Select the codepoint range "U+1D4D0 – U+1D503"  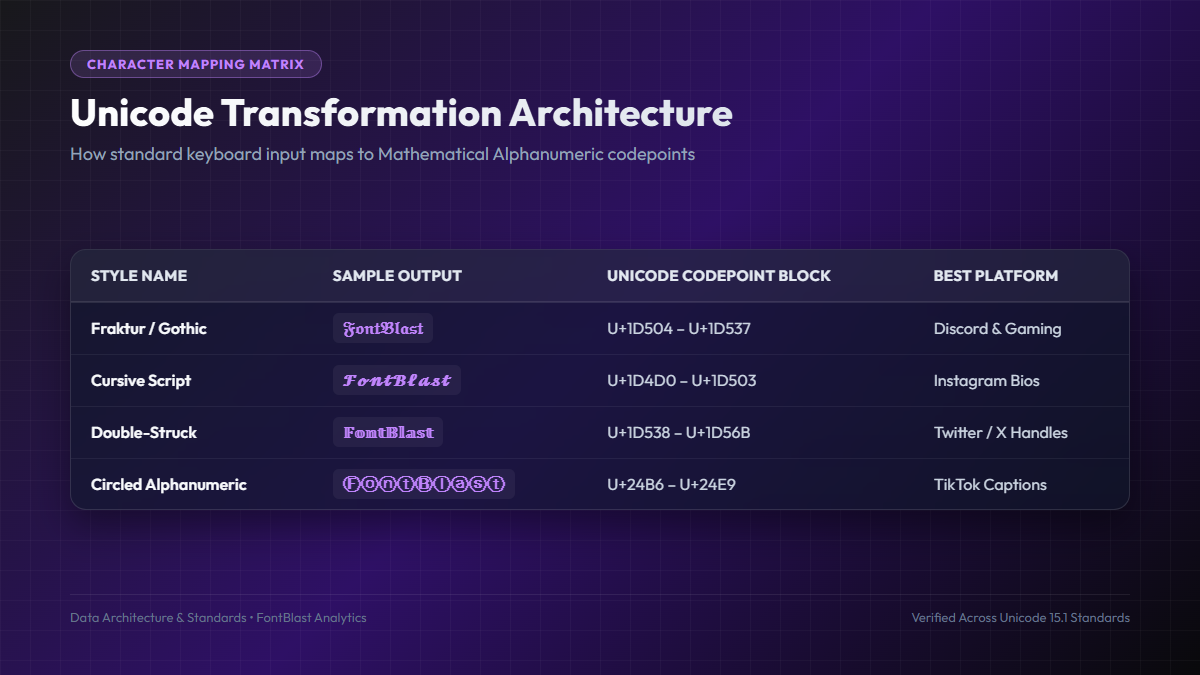point(682,380)
